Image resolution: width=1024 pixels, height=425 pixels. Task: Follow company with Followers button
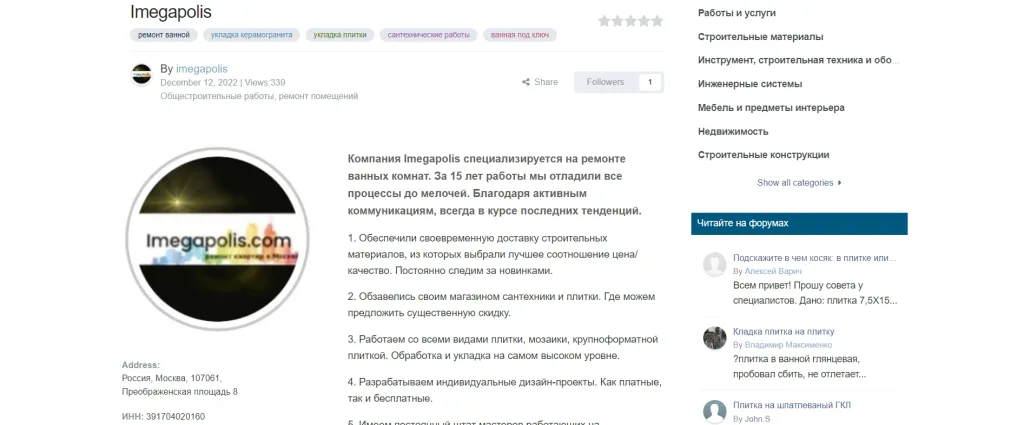coord(605,82)
